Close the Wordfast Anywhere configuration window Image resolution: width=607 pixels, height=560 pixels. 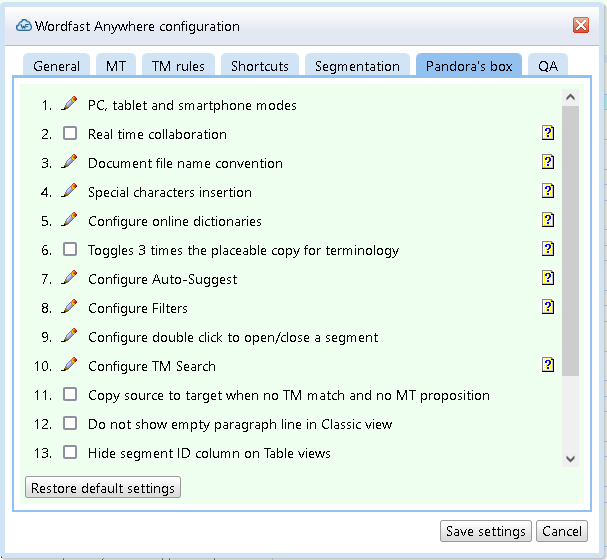click(x=581, y=26)
